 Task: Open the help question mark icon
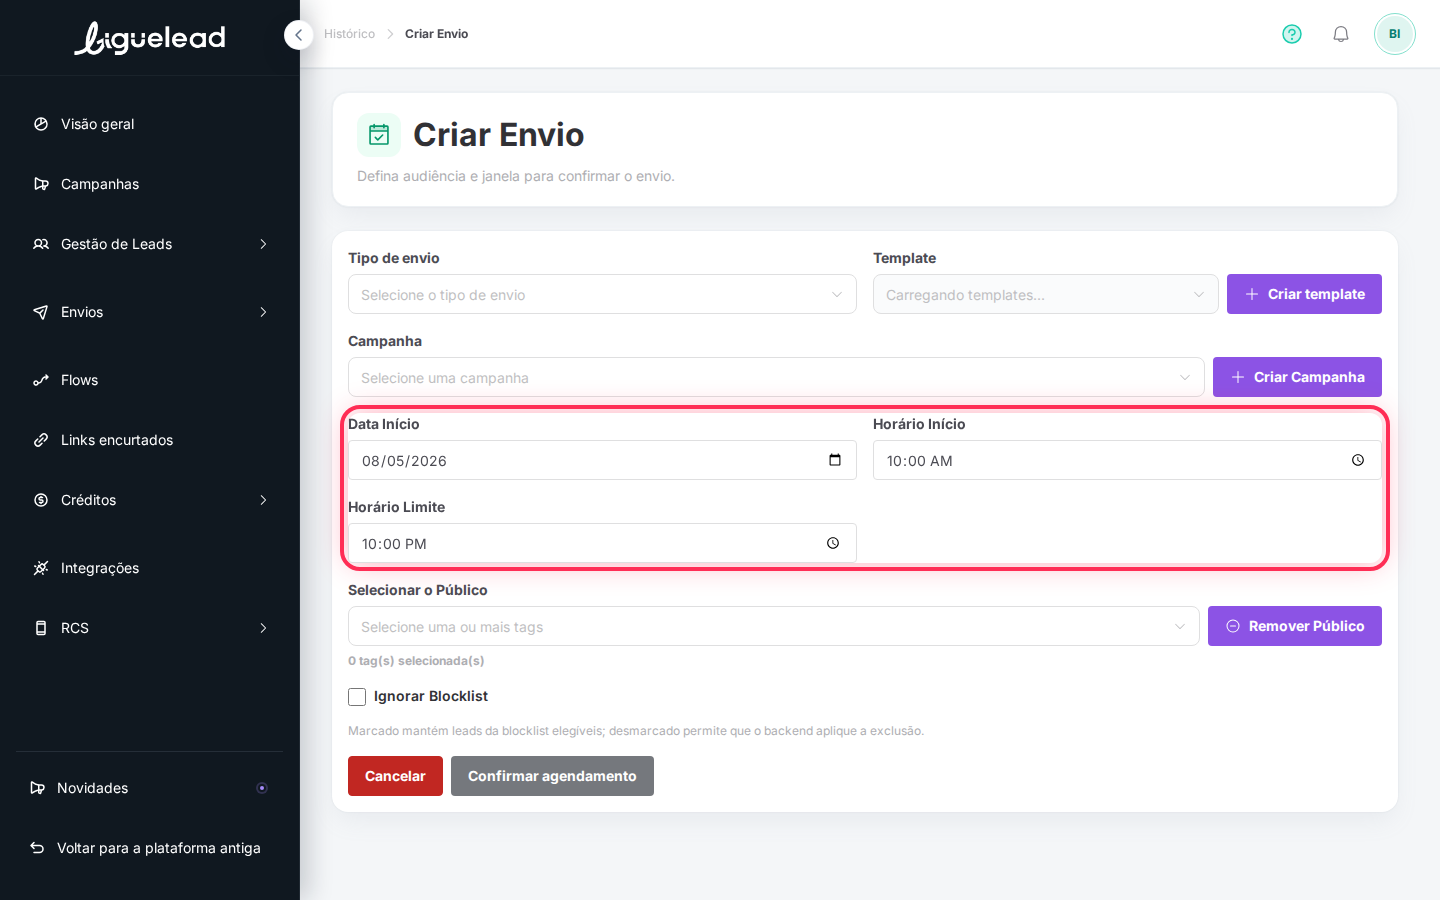click(1292, 34)
